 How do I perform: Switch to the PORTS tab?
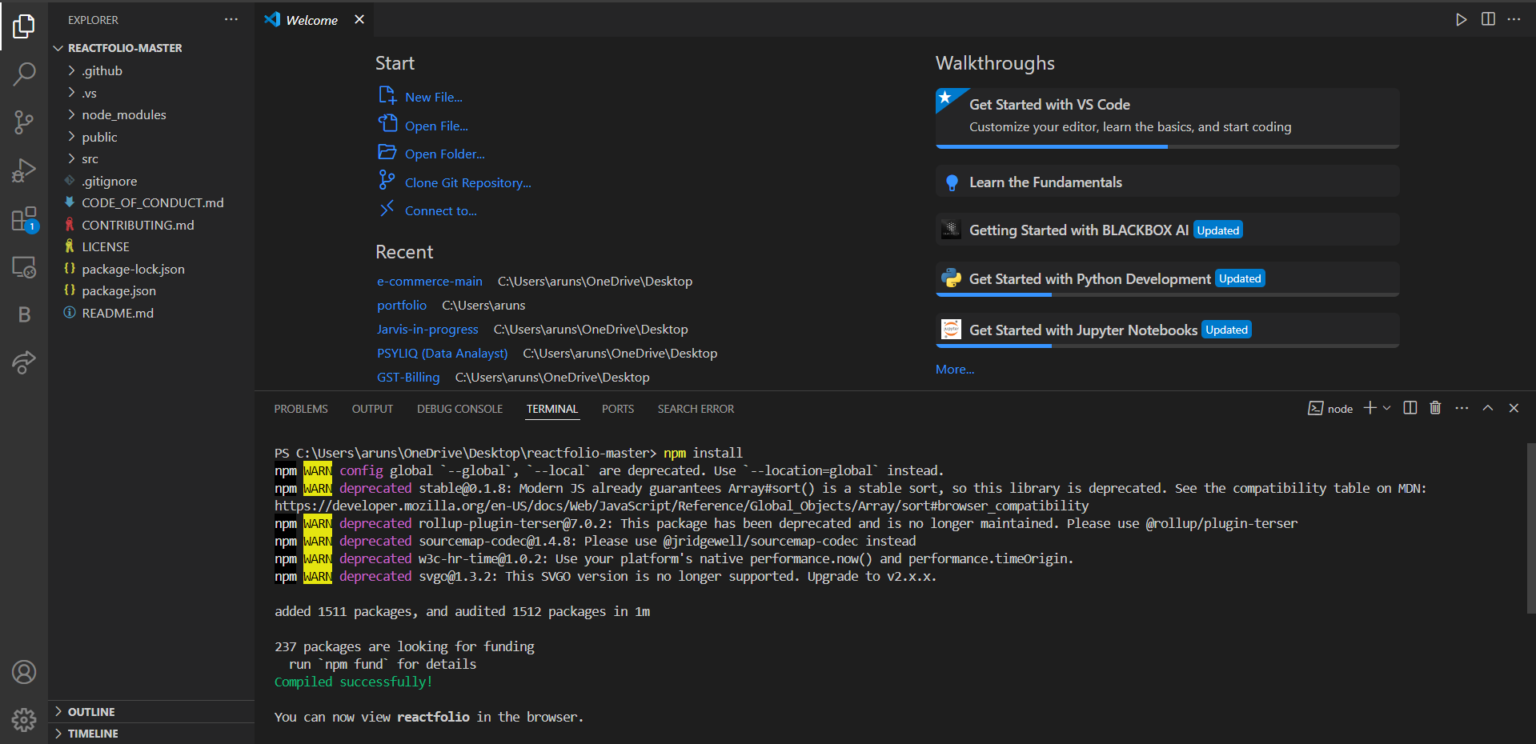tap(617, 408)
